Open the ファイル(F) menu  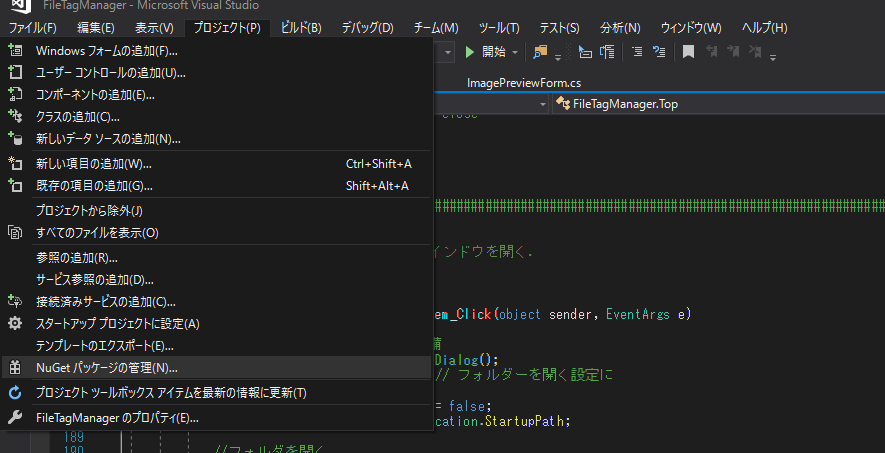33,28
